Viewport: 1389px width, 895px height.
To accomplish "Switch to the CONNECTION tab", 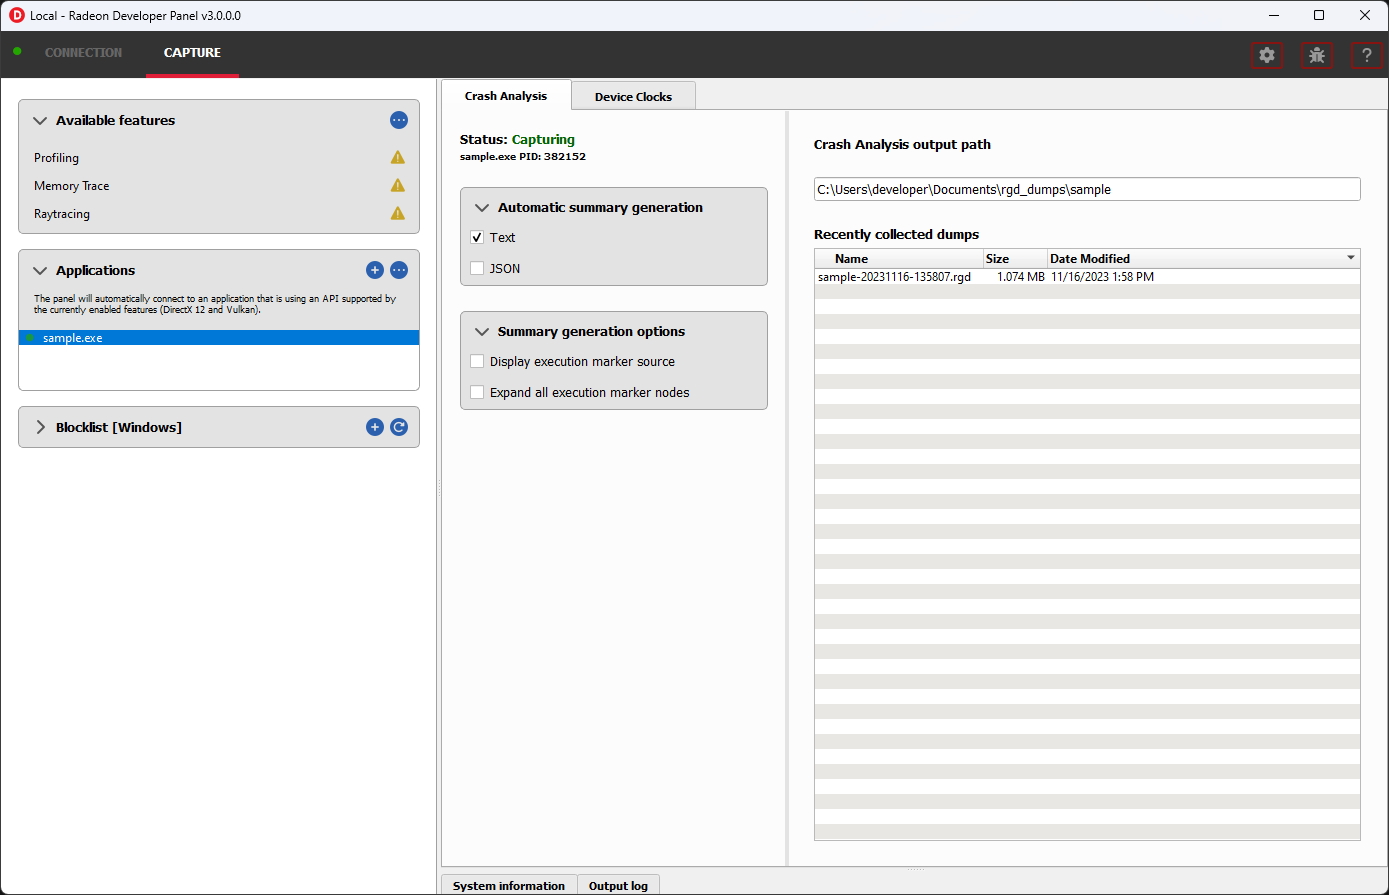I will (84, 53).
